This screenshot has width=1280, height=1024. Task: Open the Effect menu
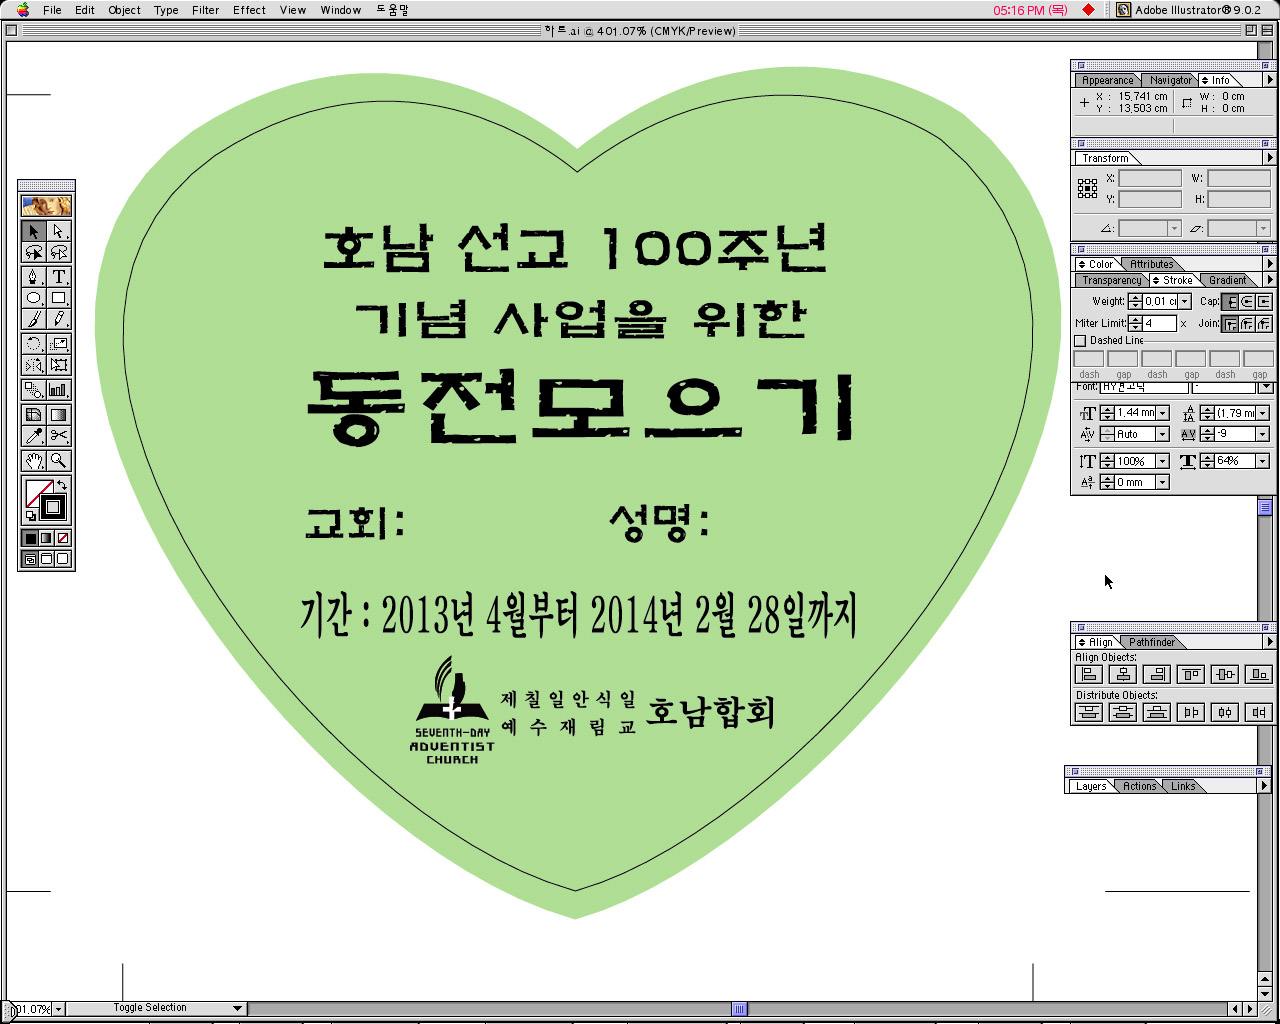coord(249,10)
